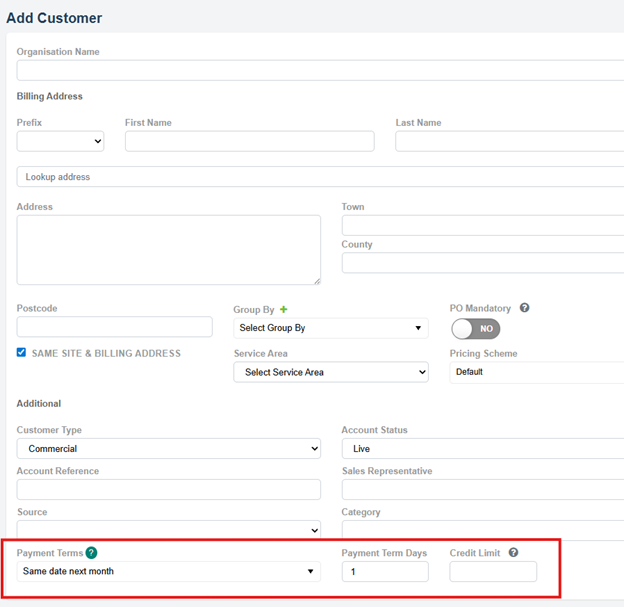Open the Payment Terms dropdown
Screen dimensions: 624x607
pos(168,572)
